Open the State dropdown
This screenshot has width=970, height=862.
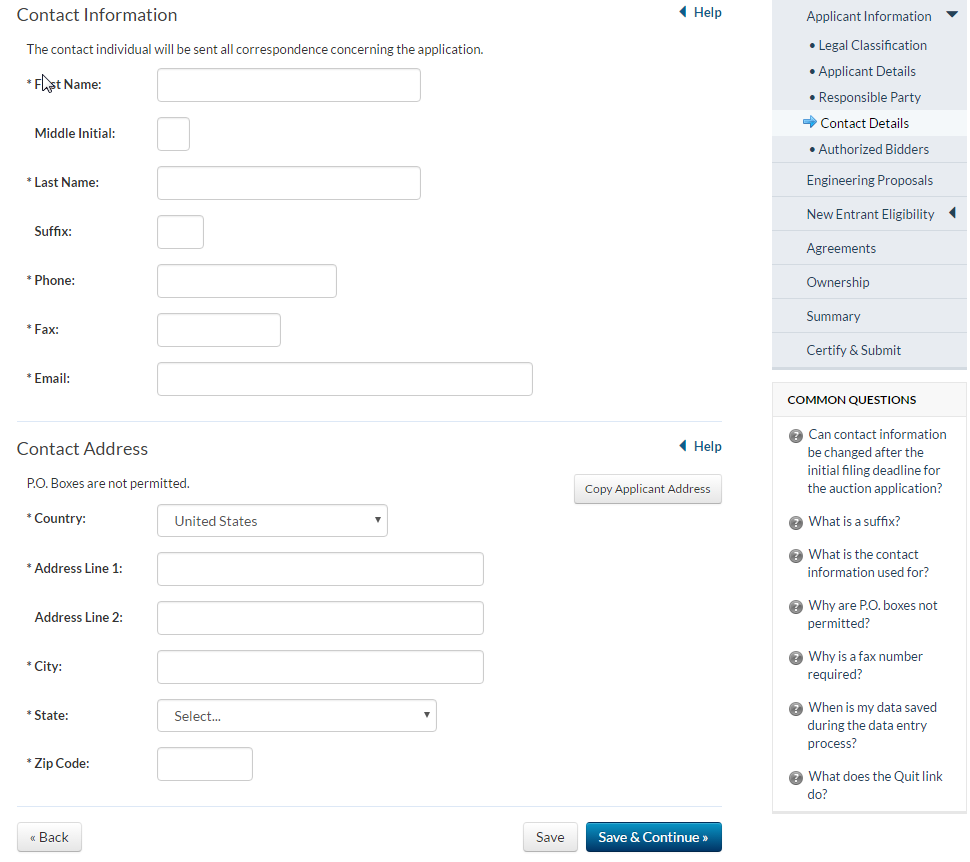click(x=296, y=716)
